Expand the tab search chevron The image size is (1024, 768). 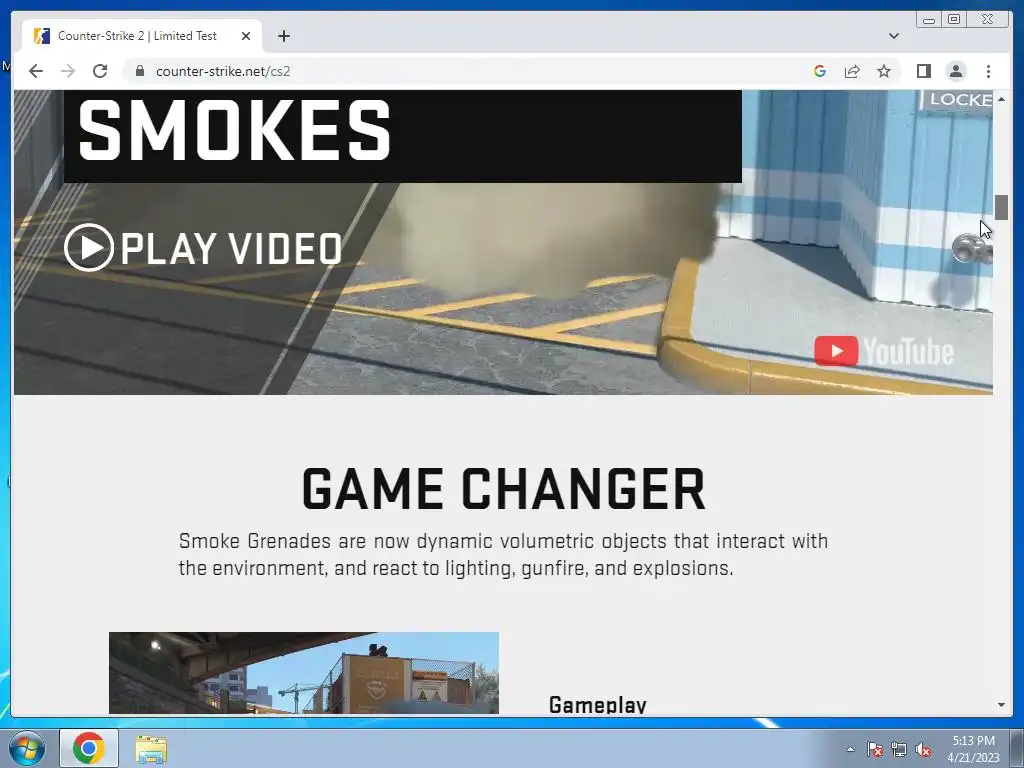[x=894, y=36]
